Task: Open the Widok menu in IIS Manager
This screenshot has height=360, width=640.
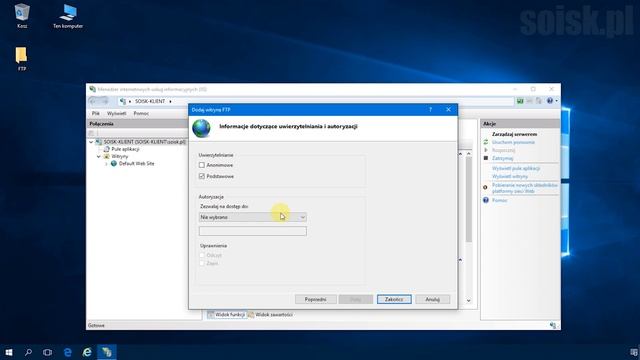Action: 116,113
